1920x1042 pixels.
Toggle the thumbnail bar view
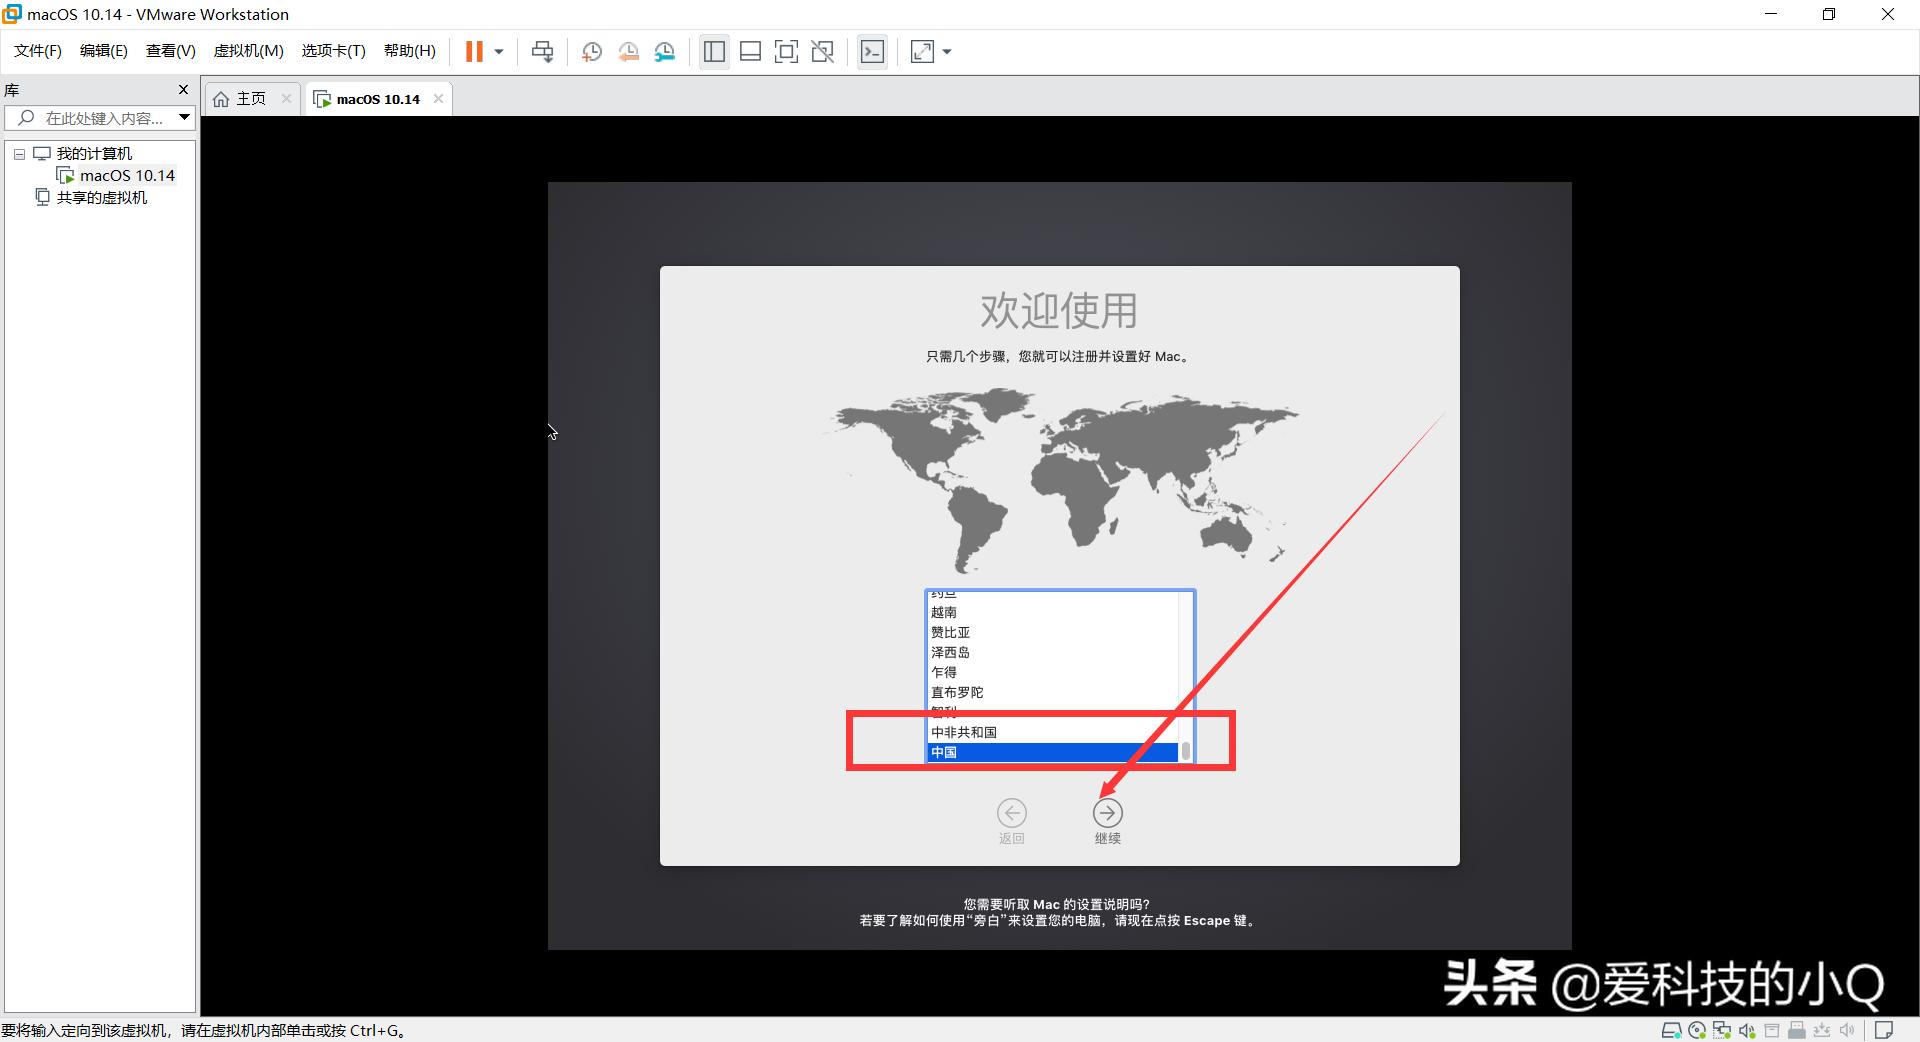(750, 51)
